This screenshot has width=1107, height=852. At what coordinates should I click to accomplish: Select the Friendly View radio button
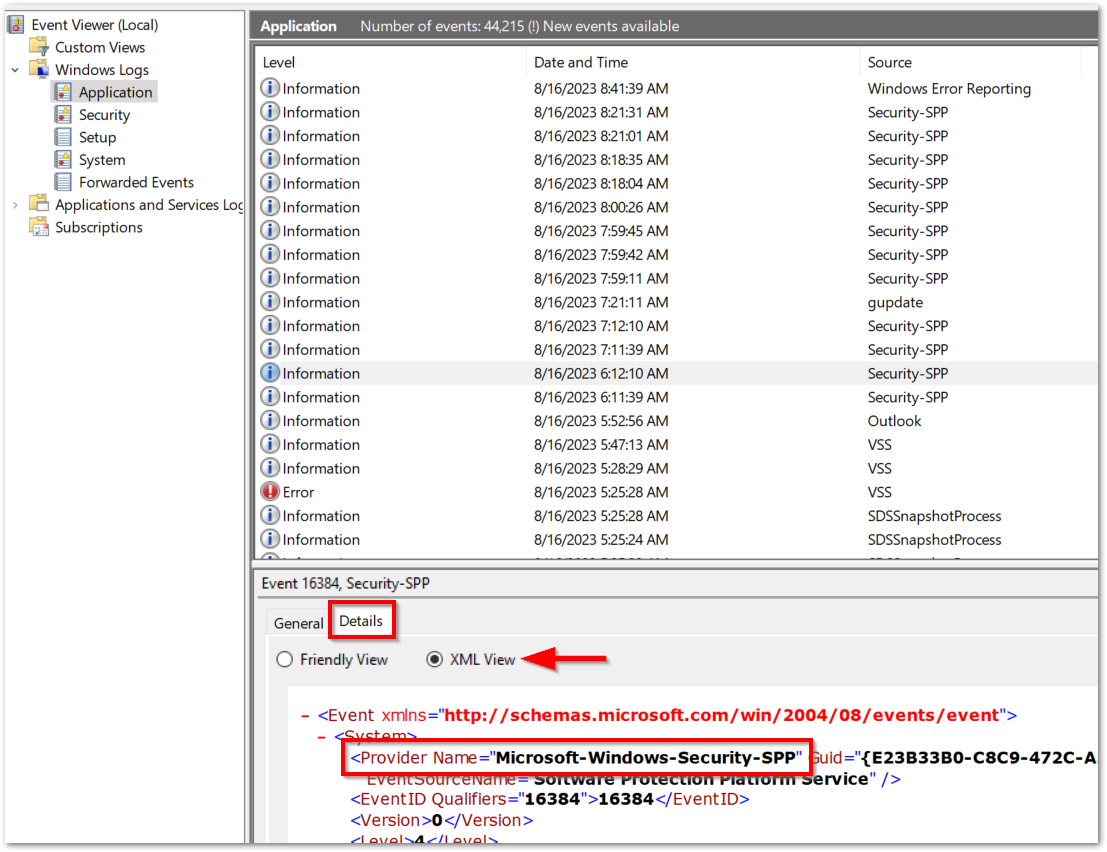284,659
